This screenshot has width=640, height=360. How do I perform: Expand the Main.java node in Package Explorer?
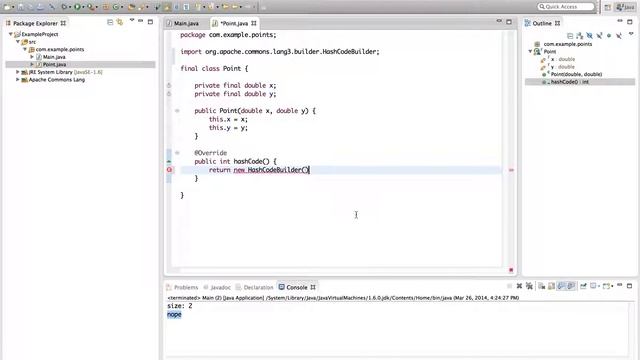pyautogui.click(x=32, y=57)
